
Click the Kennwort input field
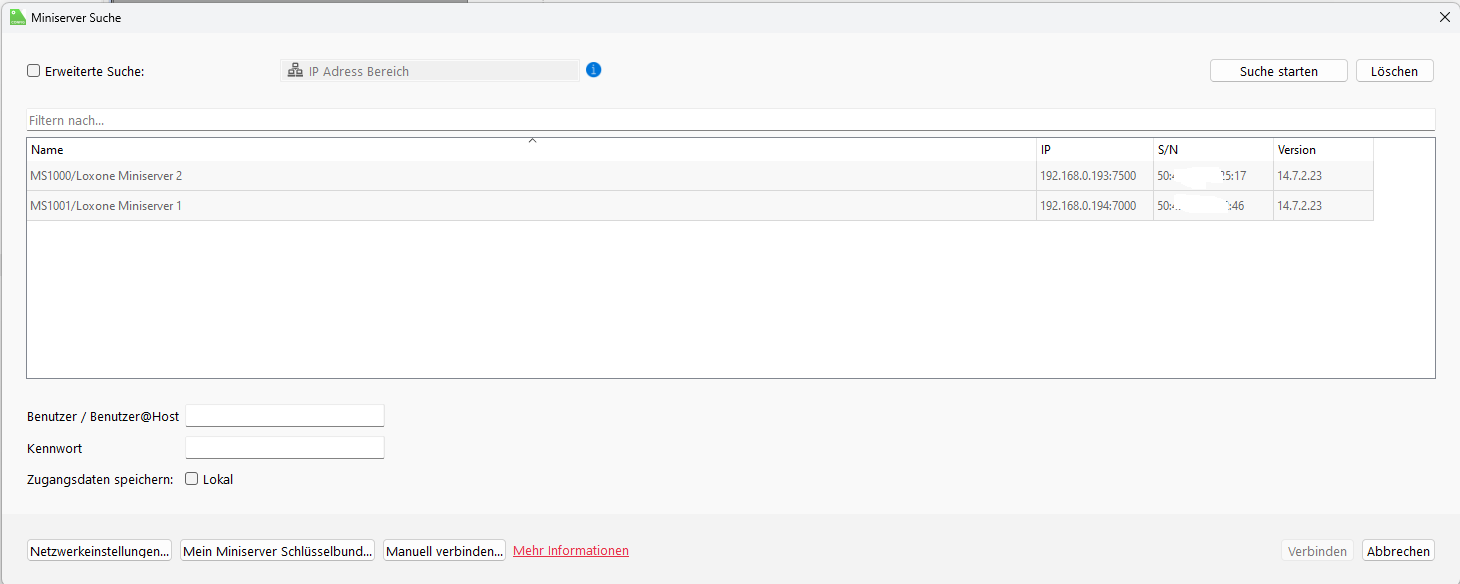tap(285, 447)
